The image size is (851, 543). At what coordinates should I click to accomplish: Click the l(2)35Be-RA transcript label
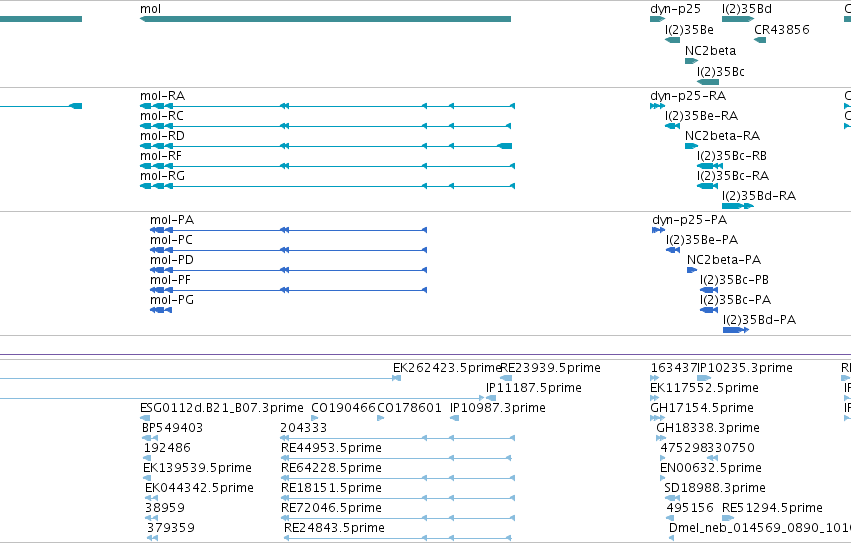point(702,116)
